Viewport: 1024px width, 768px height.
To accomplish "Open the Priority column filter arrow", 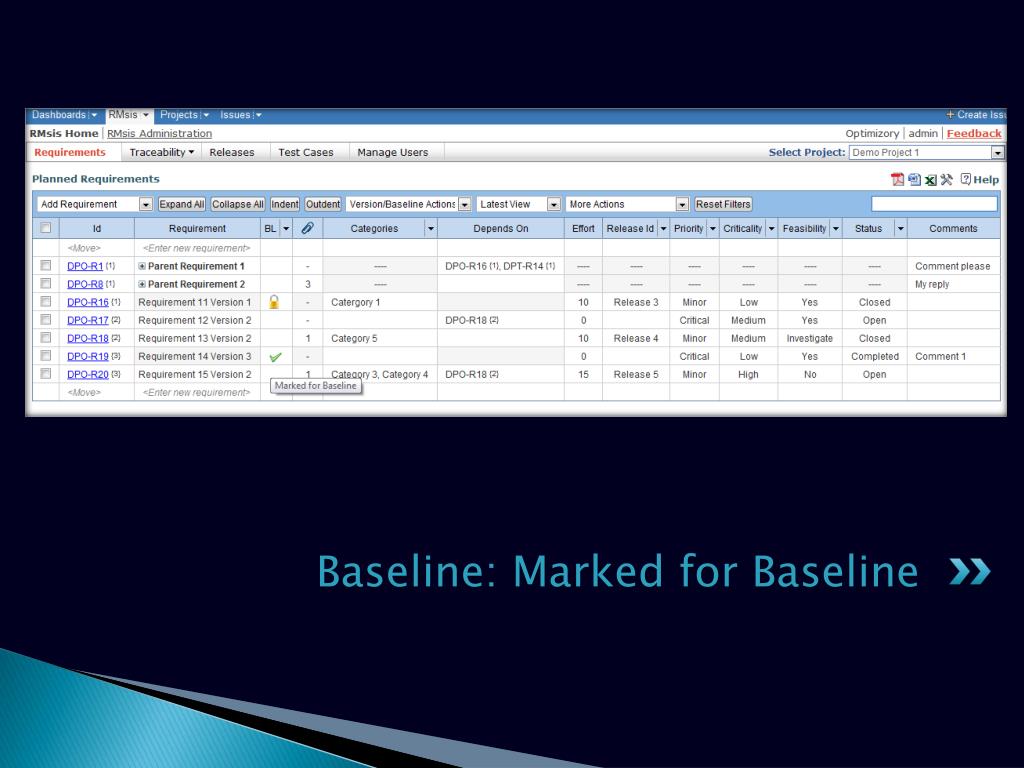I will tap(713, 229).
